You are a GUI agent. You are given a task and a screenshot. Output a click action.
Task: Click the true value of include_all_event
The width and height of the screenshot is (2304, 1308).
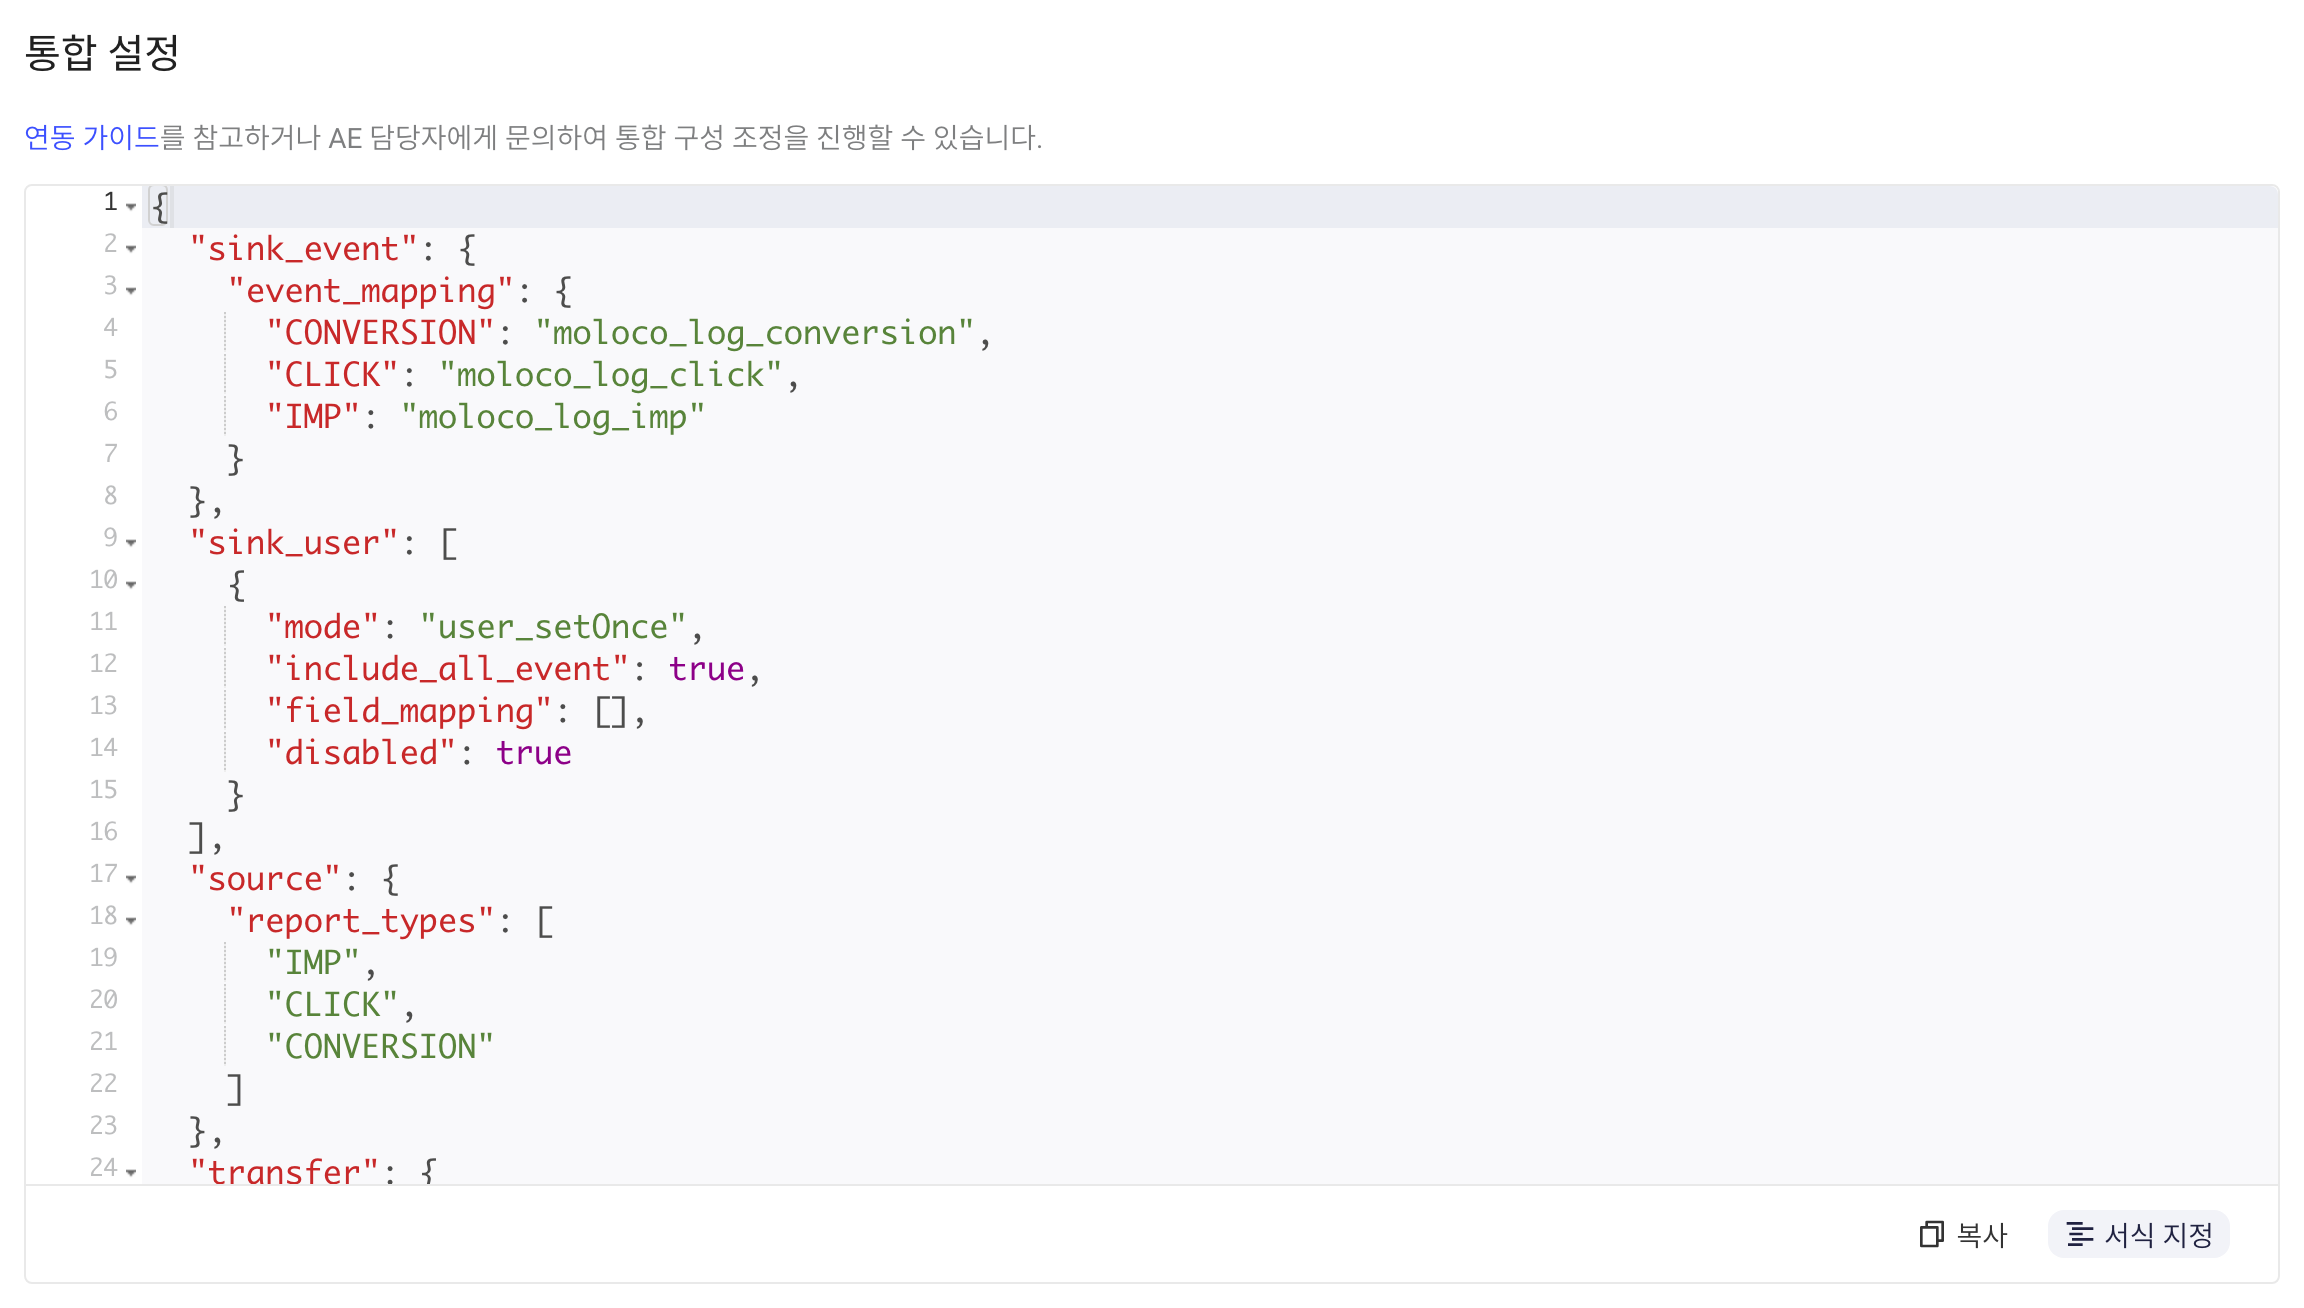(x=706, y=669)
